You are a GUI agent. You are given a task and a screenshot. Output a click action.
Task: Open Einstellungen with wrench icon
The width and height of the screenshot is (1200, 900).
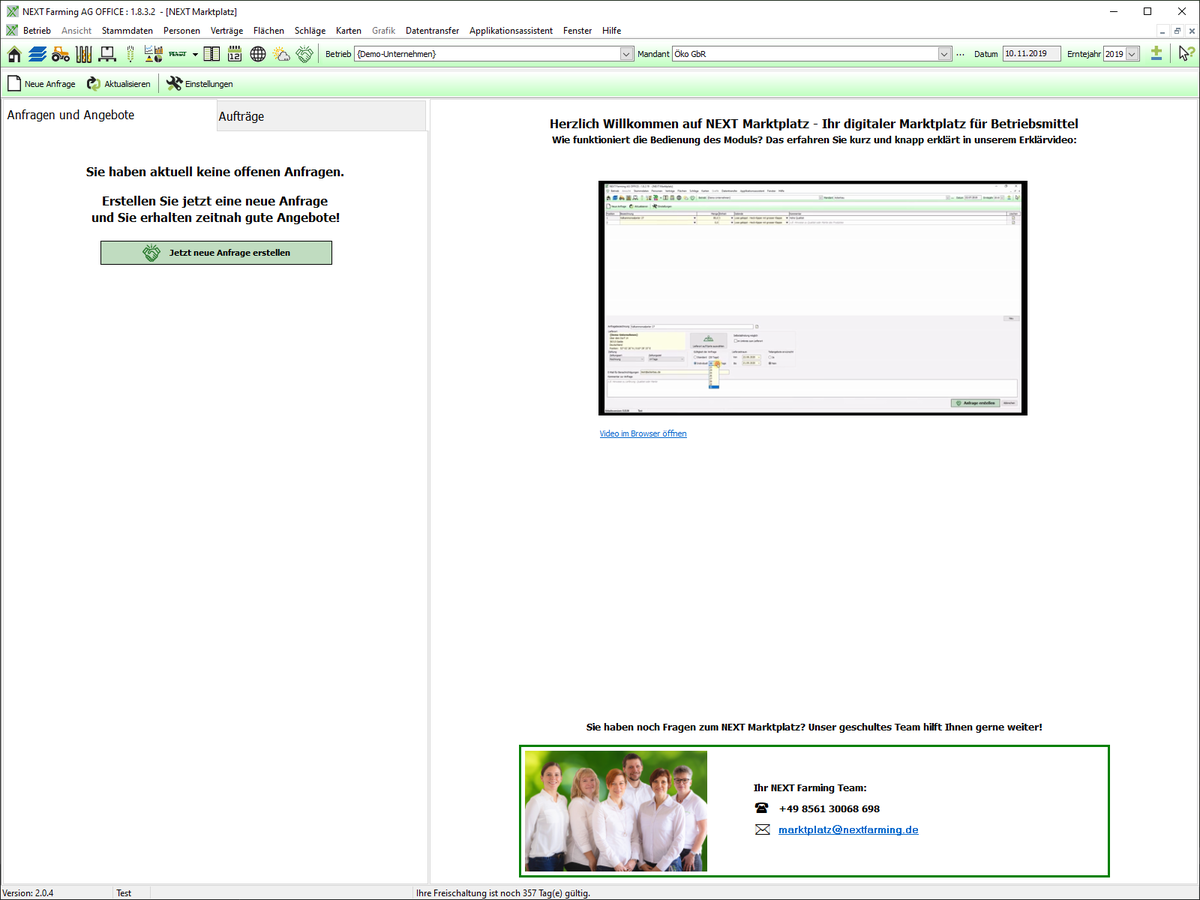click(x=200, y=84)
